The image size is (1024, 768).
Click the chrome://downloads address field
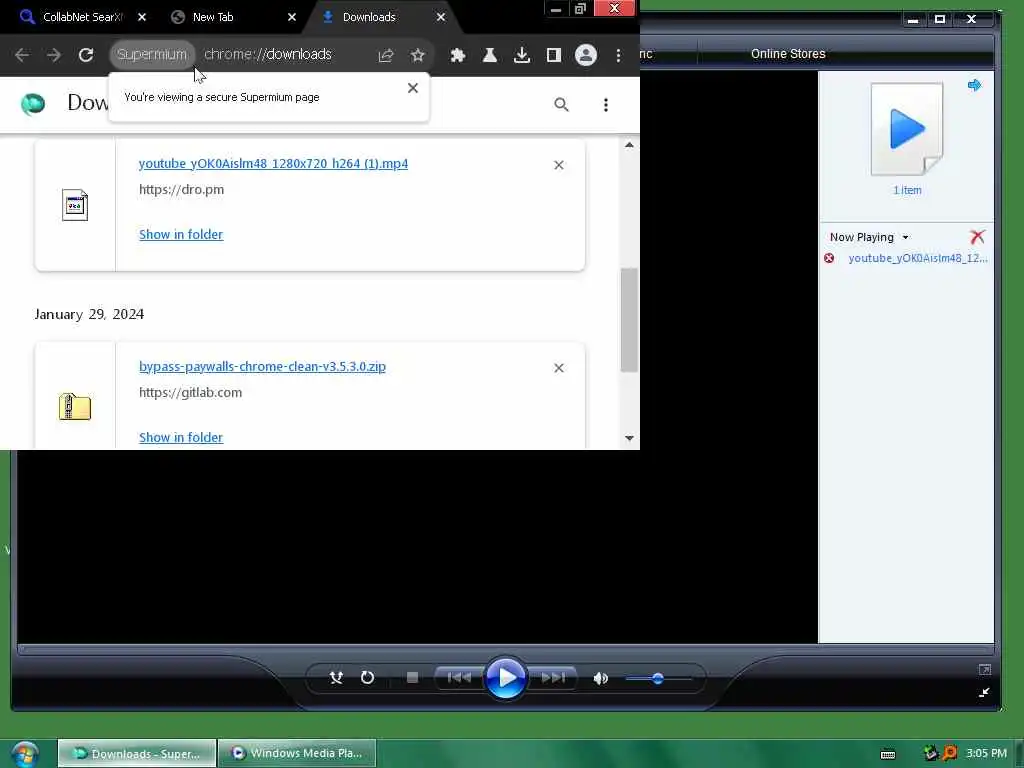(268, 55)
